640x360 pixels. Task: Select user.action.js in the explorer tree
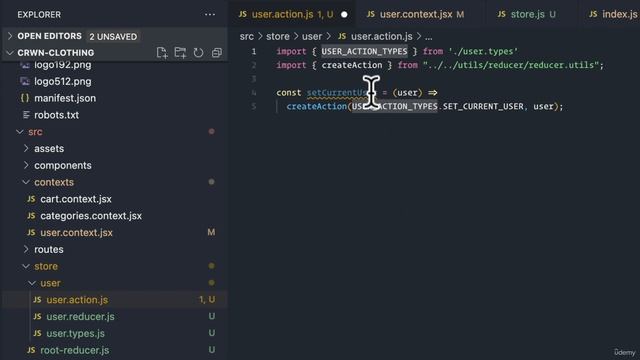click(77, 300)
